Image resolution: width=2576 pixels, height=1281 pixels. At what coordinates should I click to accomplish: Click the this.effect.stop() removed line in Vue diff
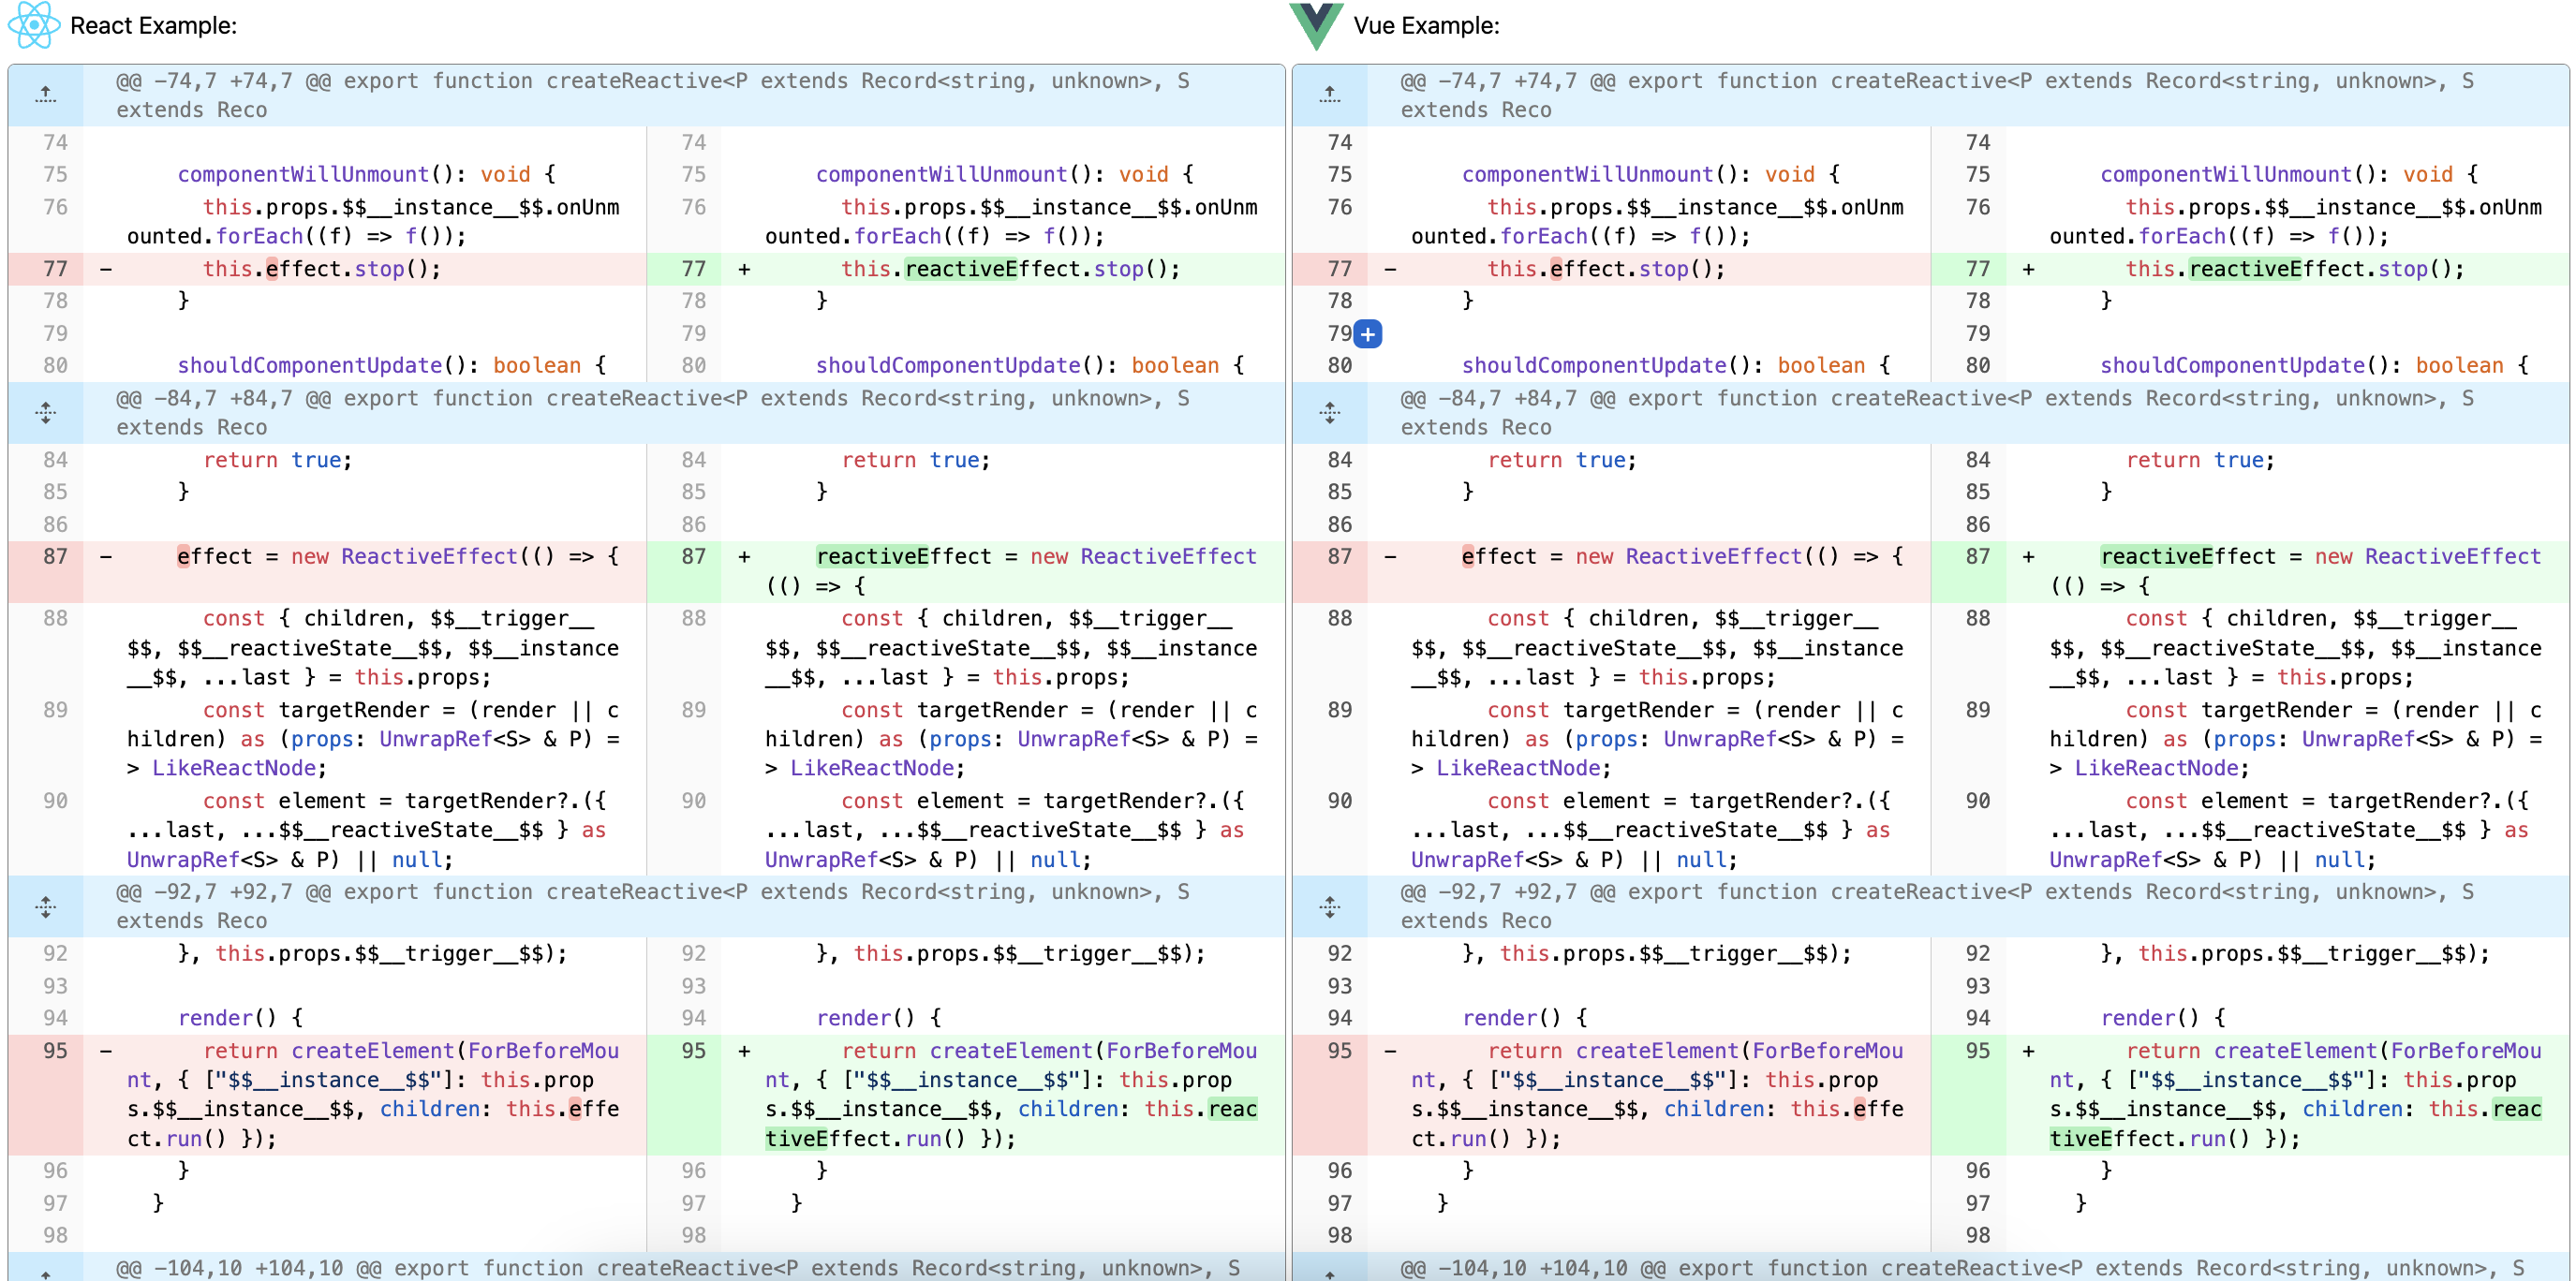coord(1605,269)
